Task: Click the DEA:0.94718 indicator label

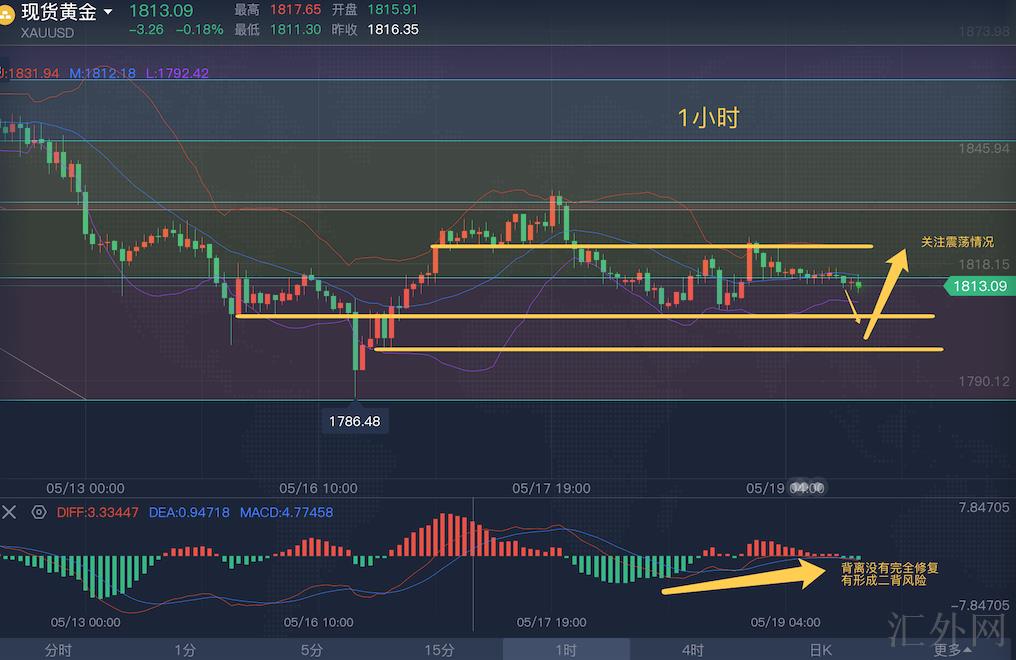Action: click(189, 512)
